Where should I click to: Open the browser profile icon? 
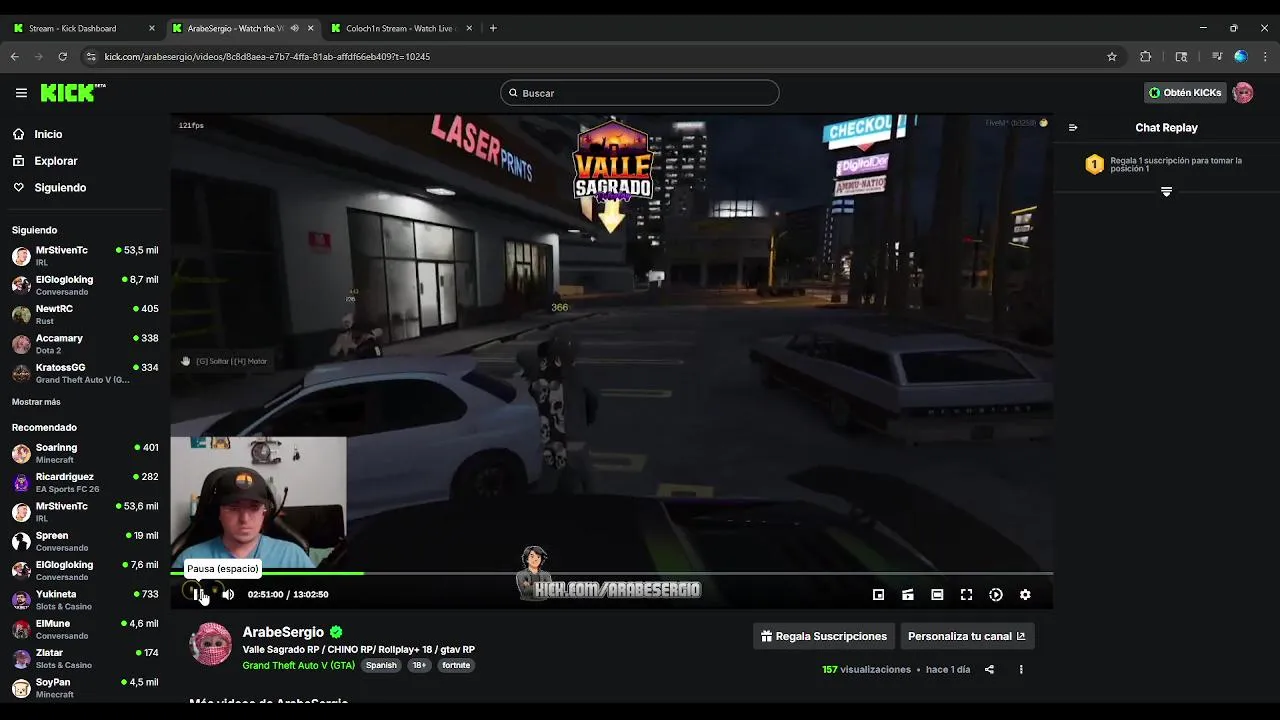pyautogui.click(x=1241, y=57)
